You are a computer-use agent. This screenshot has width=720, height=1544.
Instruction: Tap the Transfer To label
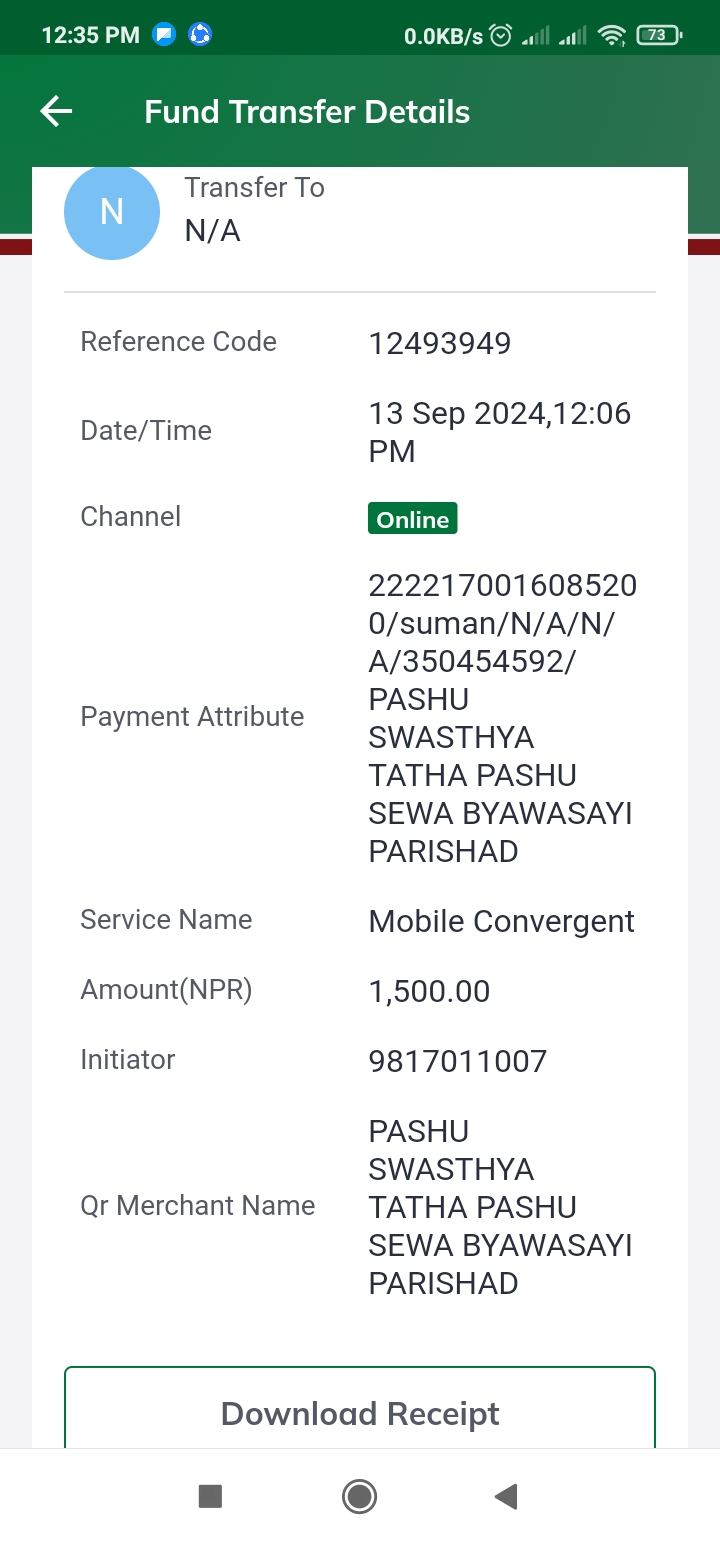point(254,187)
